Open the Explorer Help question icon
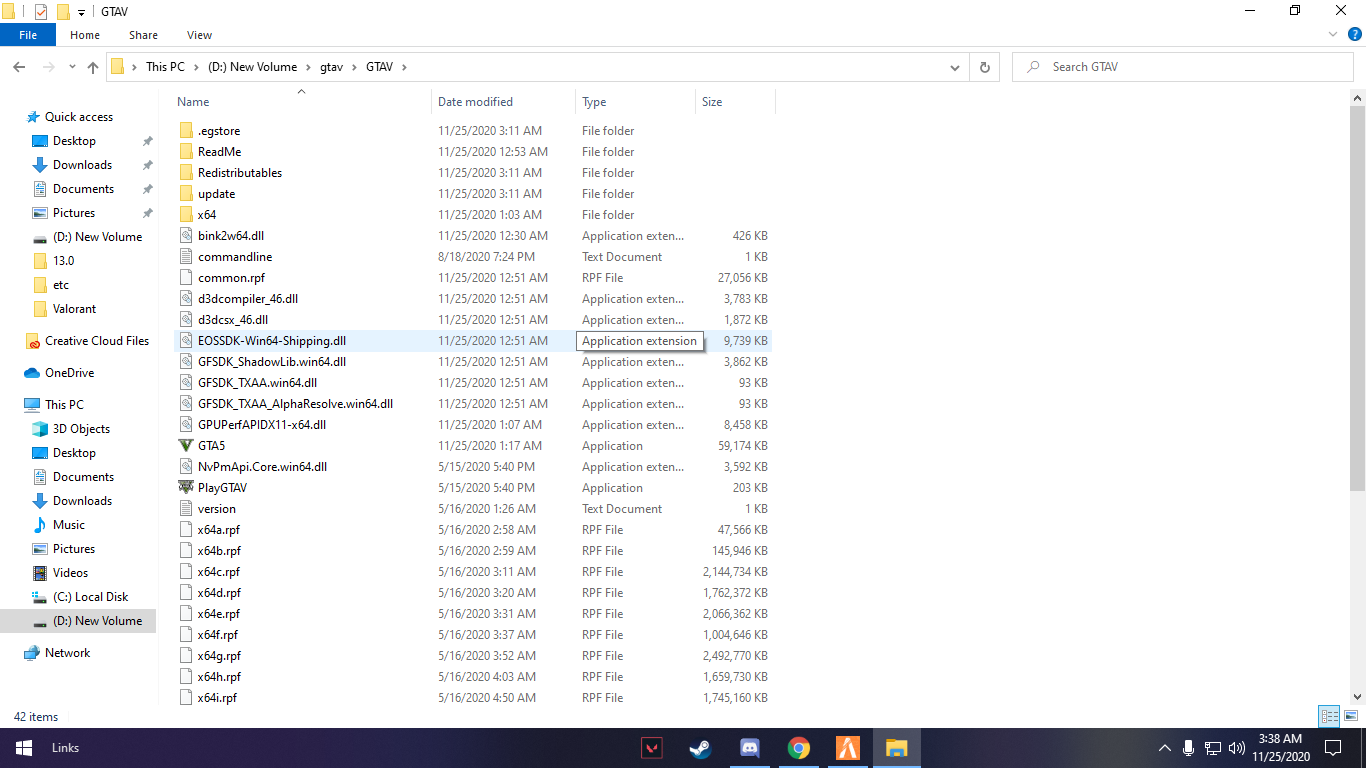This screenshot has height=768, width=1366. click(x=1355, y=34)
